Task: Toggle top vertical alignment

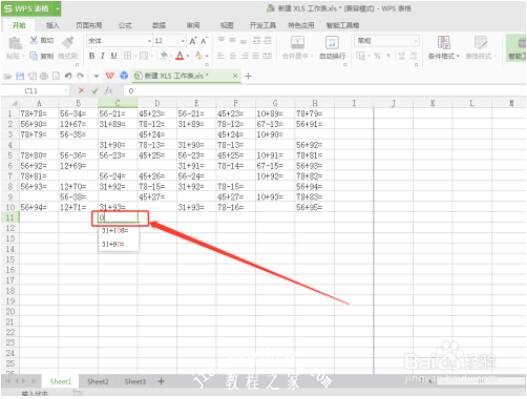Action: 221,40
